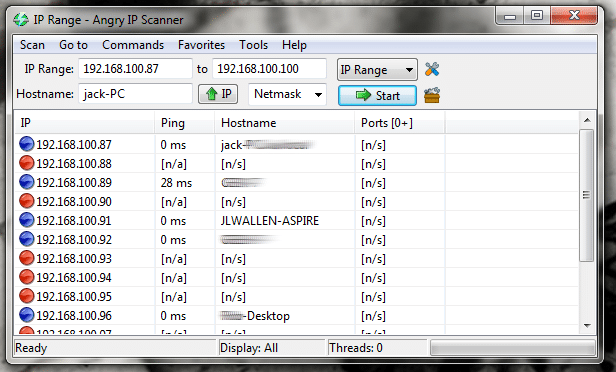Click the starting IP field 192.168.100.87
Image resolution: width=616 pixels, height=372 pixels.
[136, 69]
